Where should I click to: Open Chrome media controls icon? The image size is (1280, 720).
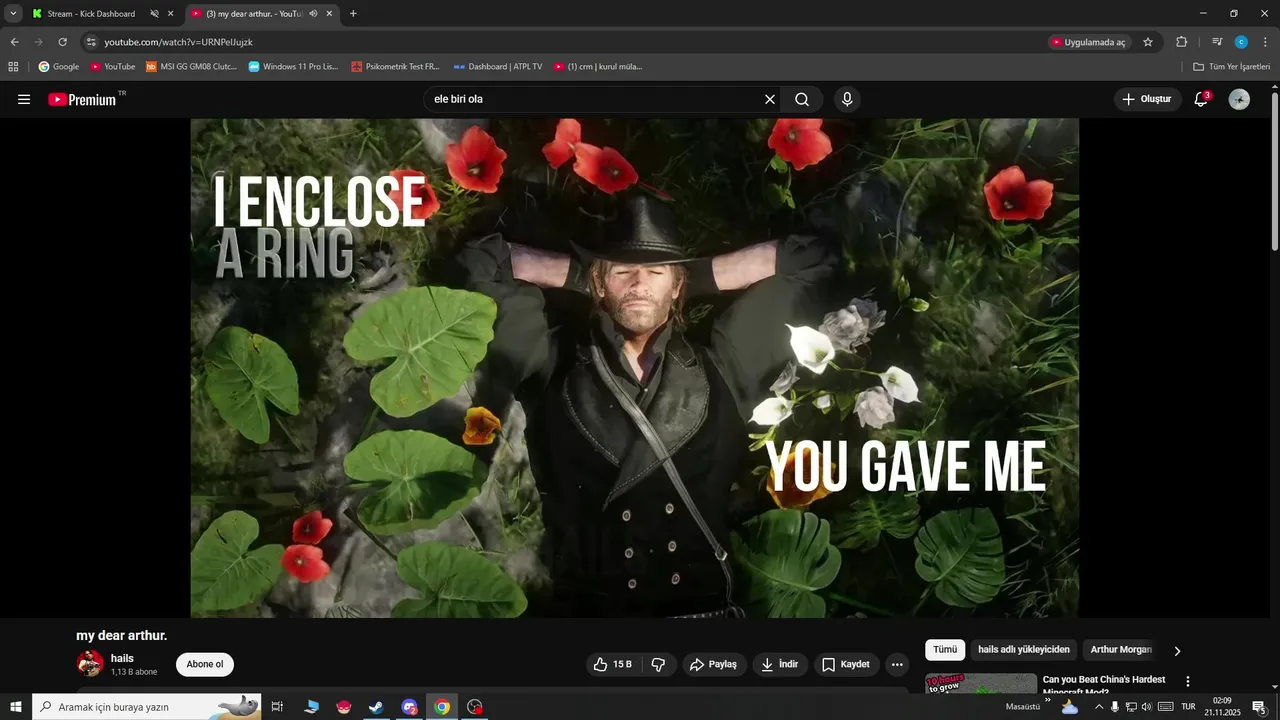pos(1217,42)
